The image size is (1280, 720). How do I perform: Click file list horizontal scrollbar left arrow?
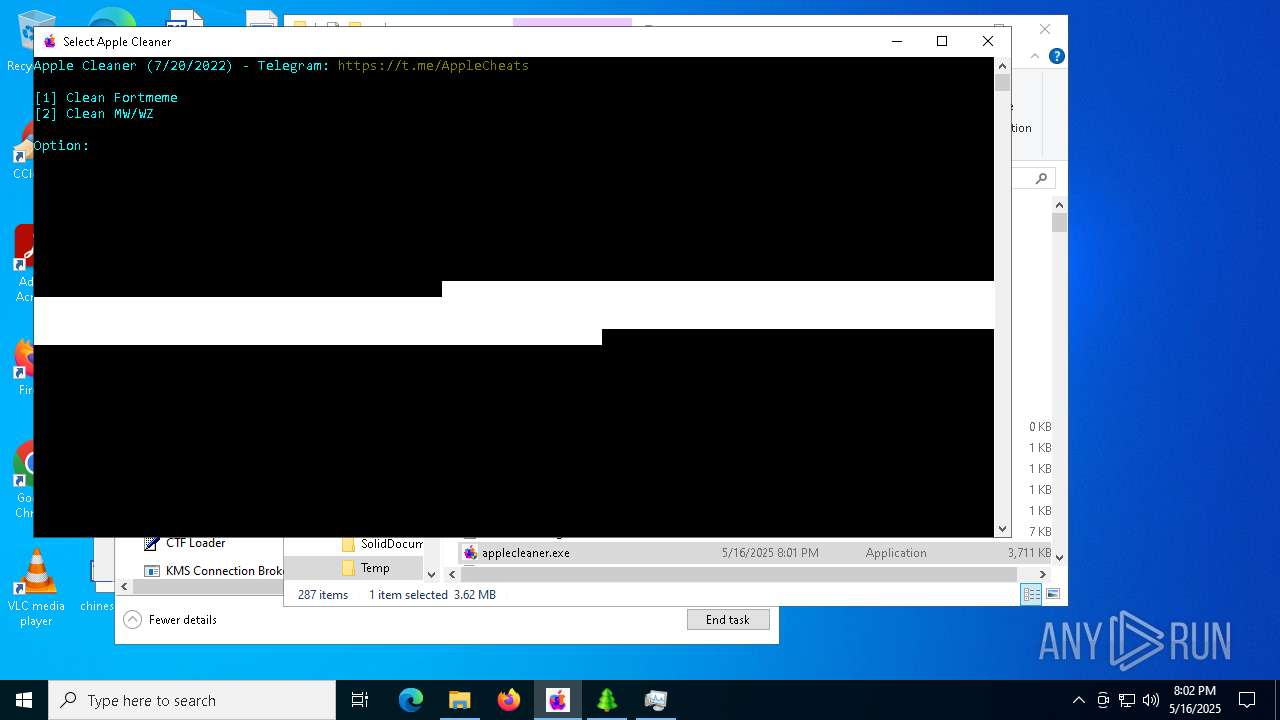click(x=452, y=574)
